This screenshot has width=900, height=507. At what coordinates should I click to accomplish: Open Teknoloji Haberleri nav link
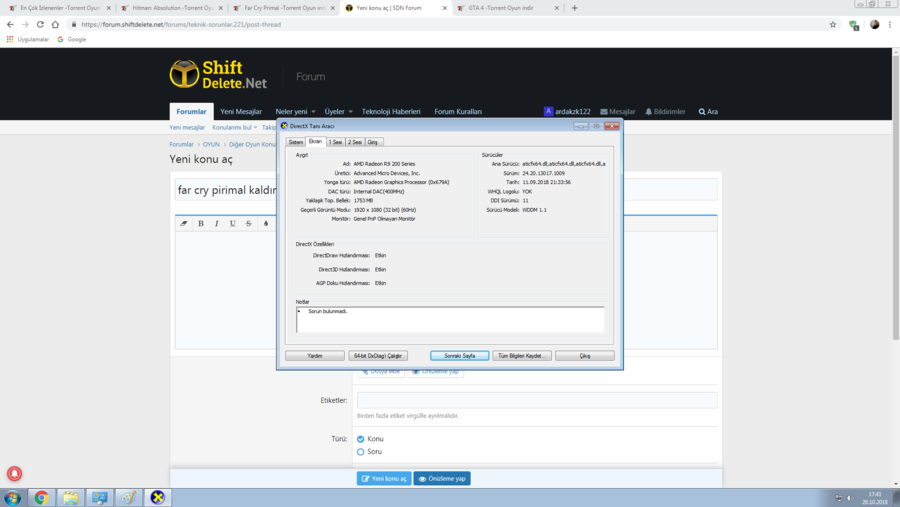pos(391,112)
